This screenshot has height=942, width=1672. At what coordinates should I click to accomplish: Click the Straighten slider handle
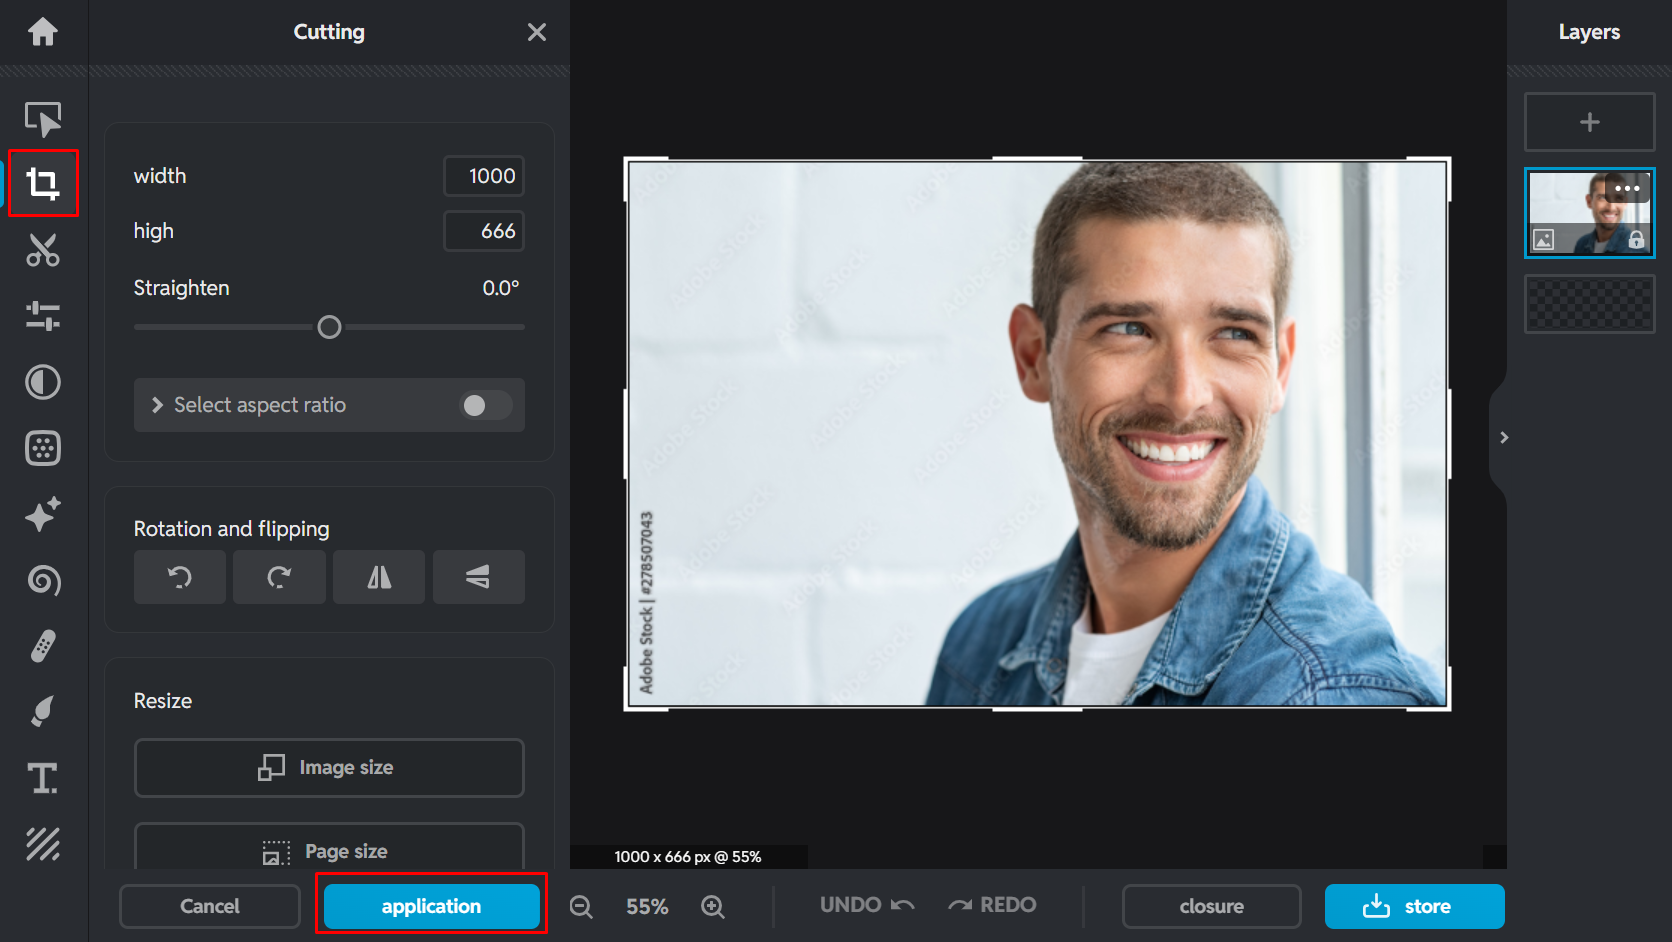(x=329, y=327)
